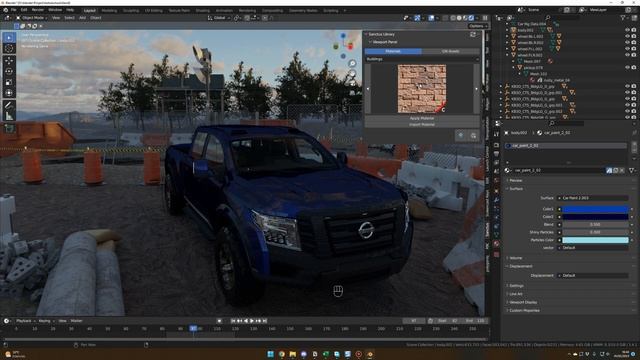
Task: Open Chrome from the Windows taskbar
Action: [x=282, y=354]
